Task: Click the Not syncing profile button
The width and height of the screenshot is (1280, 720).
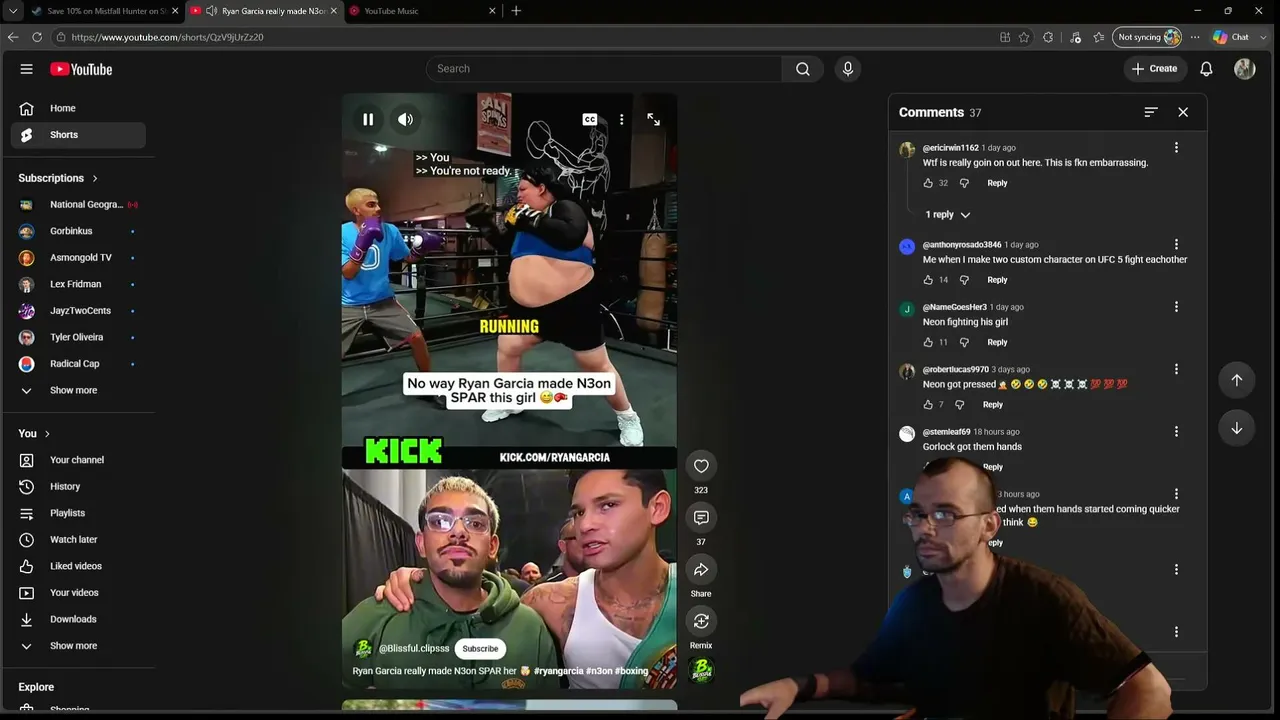Action: 1148,37
